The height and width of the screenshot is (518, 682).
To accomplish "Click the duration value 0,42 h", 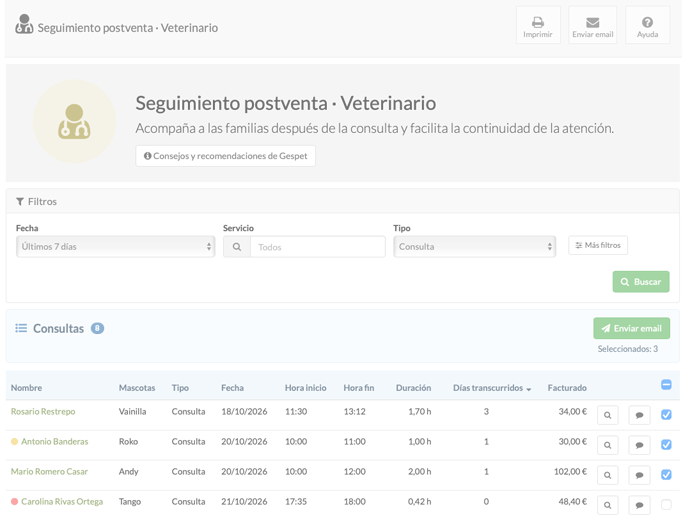I will coord(419,501).
